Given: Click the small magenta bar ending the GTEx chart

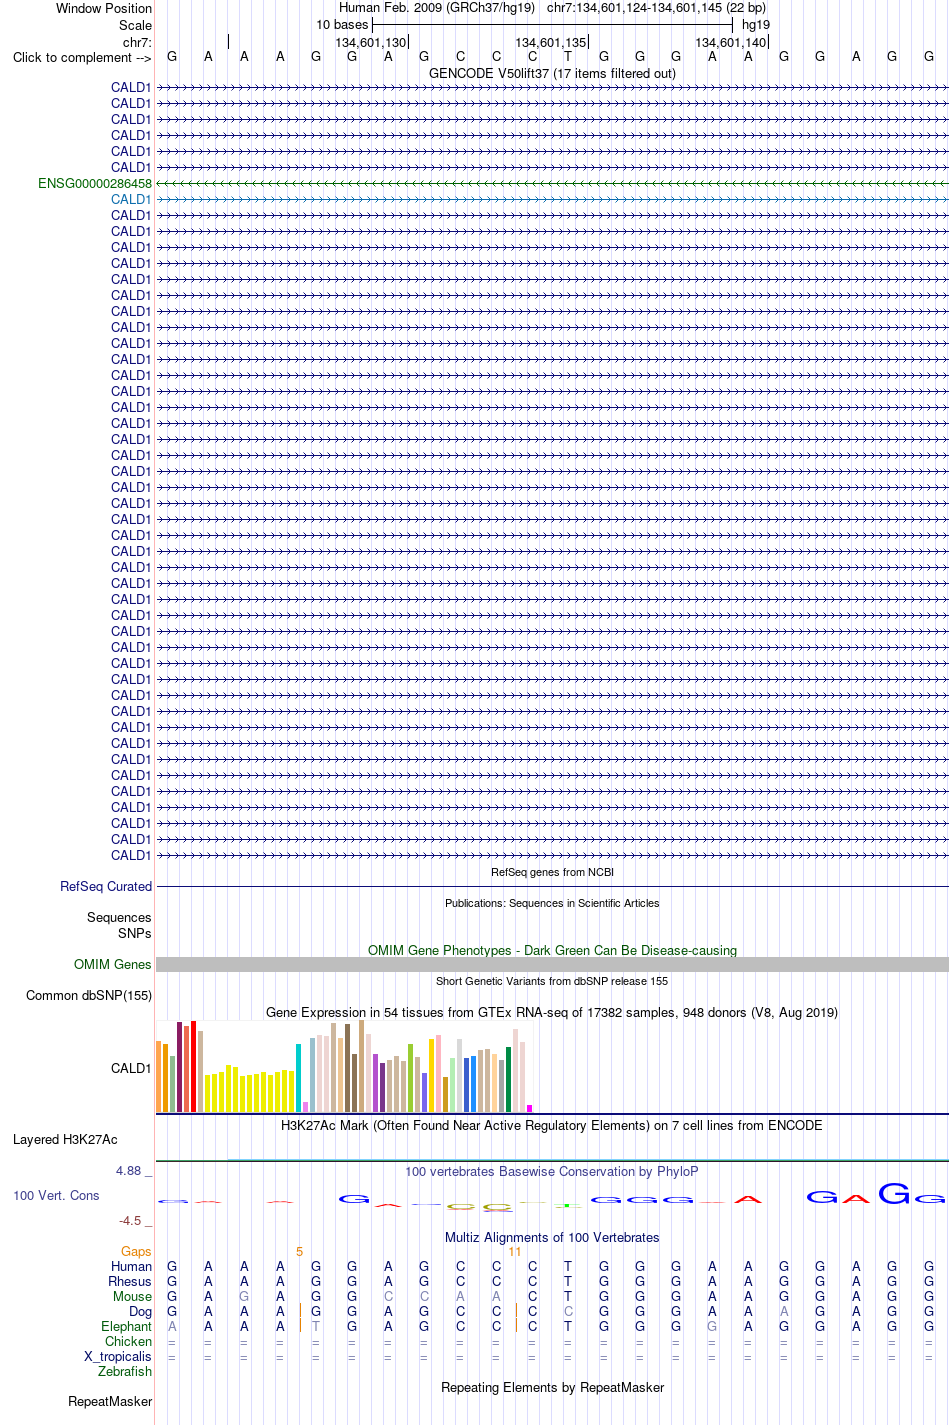Looking at the screenshot, I should [x=530, y=1108].
